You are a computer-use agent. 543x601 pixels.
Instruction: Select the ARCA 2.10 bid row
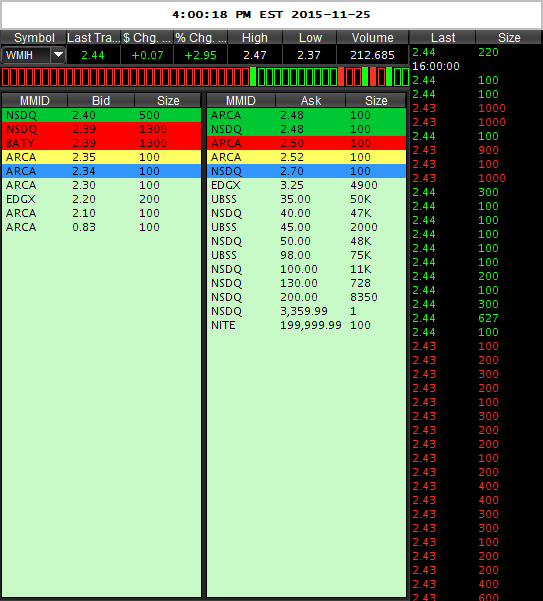(102, 213)
